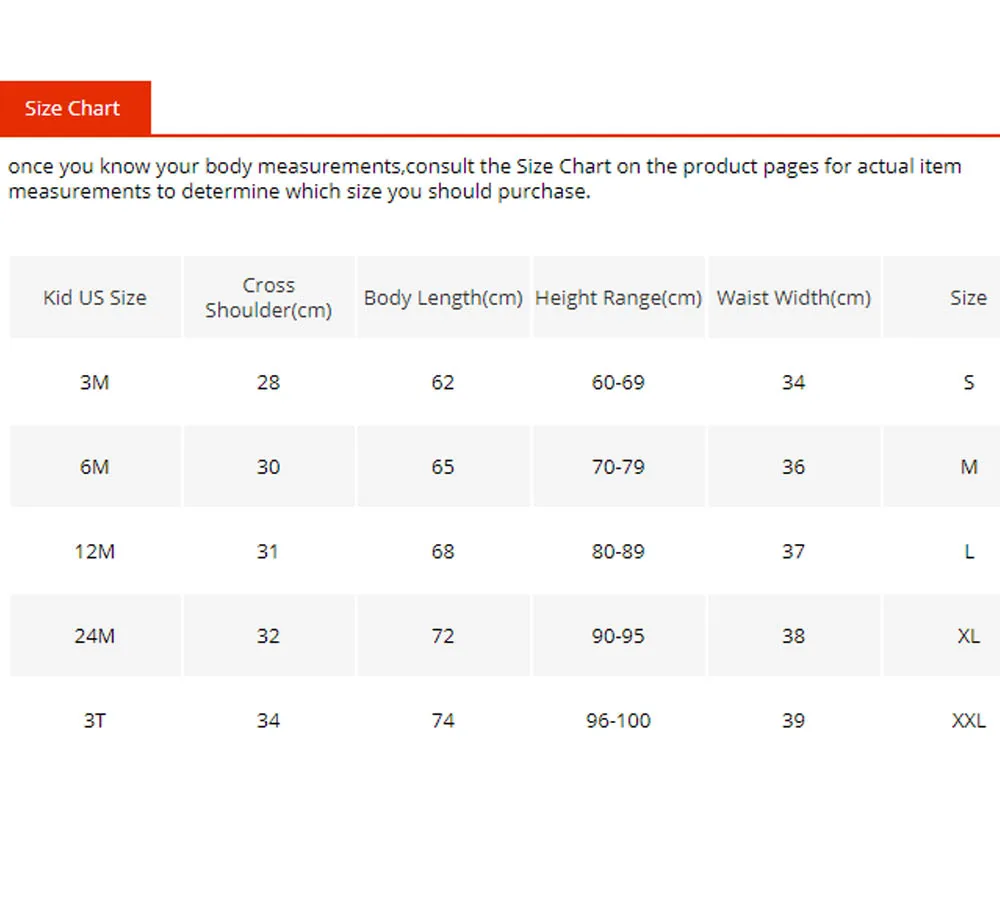
Task: Select the Kid US Size header
Action: 95,298
